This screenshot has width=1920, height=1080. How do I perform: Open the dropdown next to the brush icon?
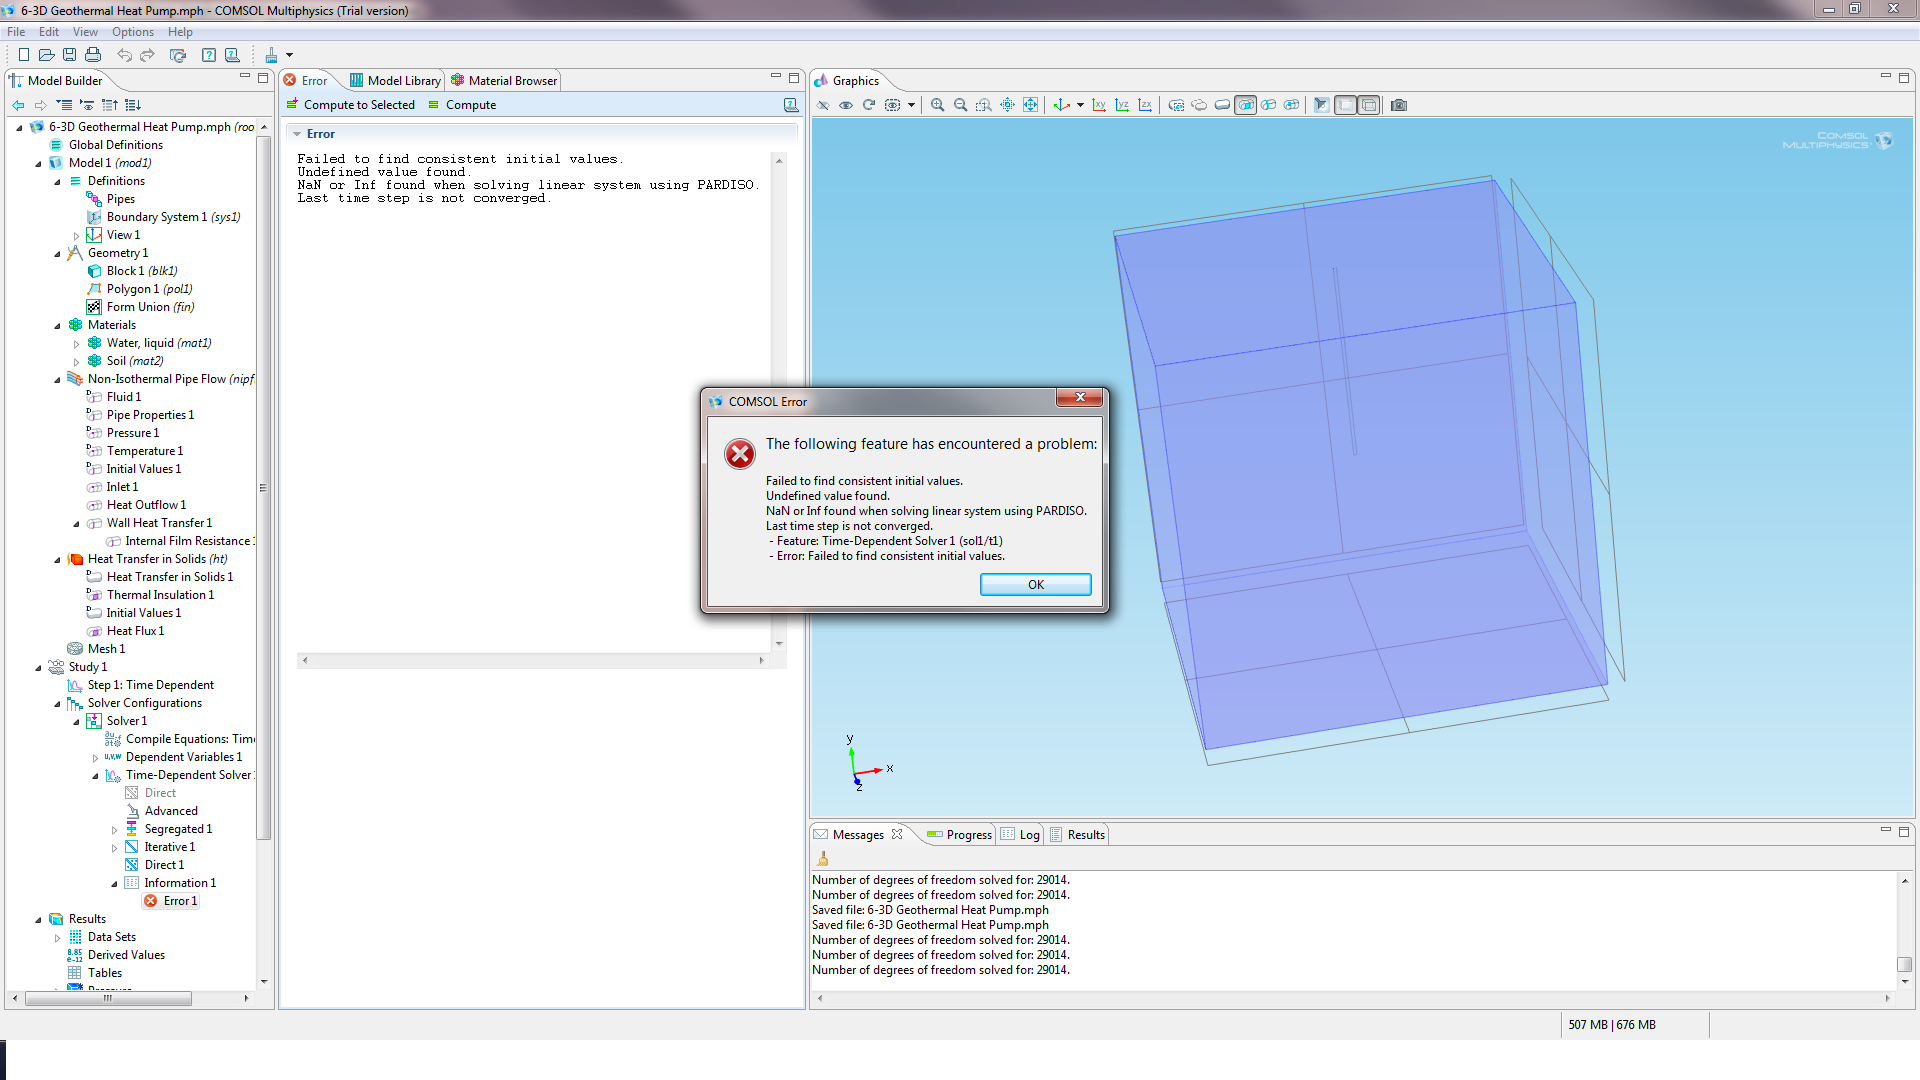click(x=290, y=55)
